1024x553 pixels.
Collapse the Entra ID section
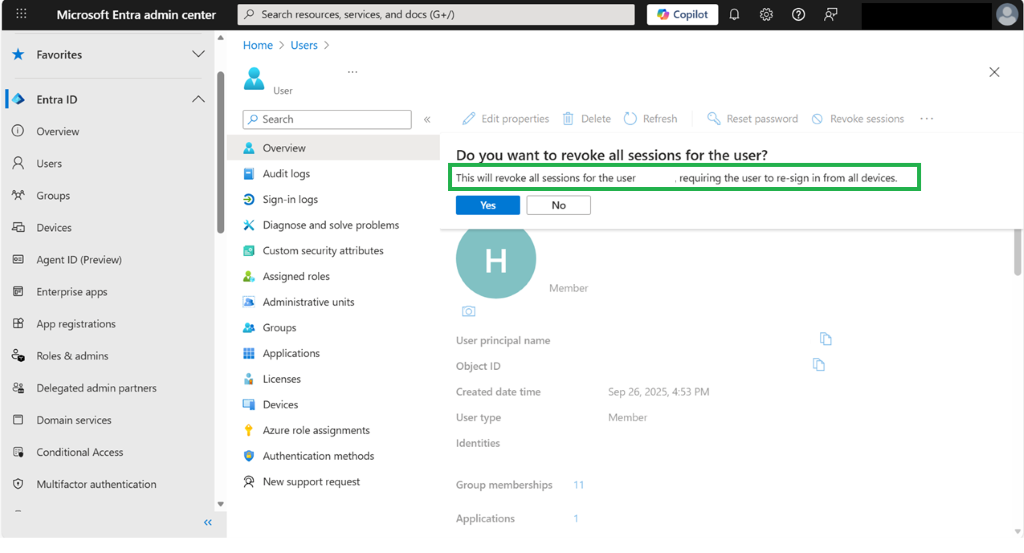click(198, 99)
